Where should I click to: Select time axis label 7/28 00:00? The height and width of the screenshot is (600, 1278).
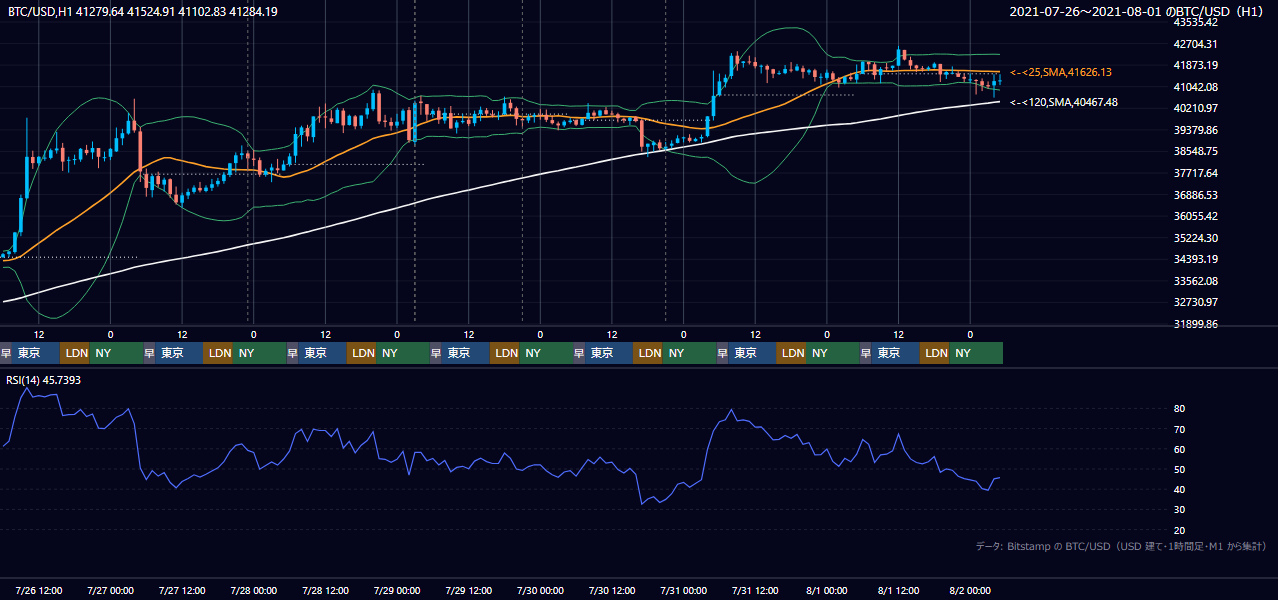pyautogui.click(x=254, y=590)
